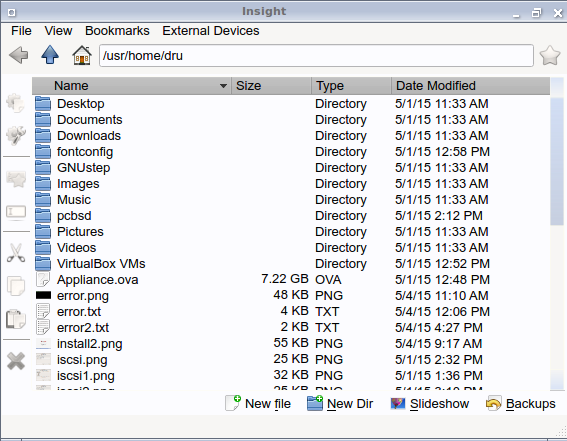Image resolution: width=567 pixels, height=441 pixels.
Task: Sort files by Date Modified column header
Action: [x=470, y=86]
